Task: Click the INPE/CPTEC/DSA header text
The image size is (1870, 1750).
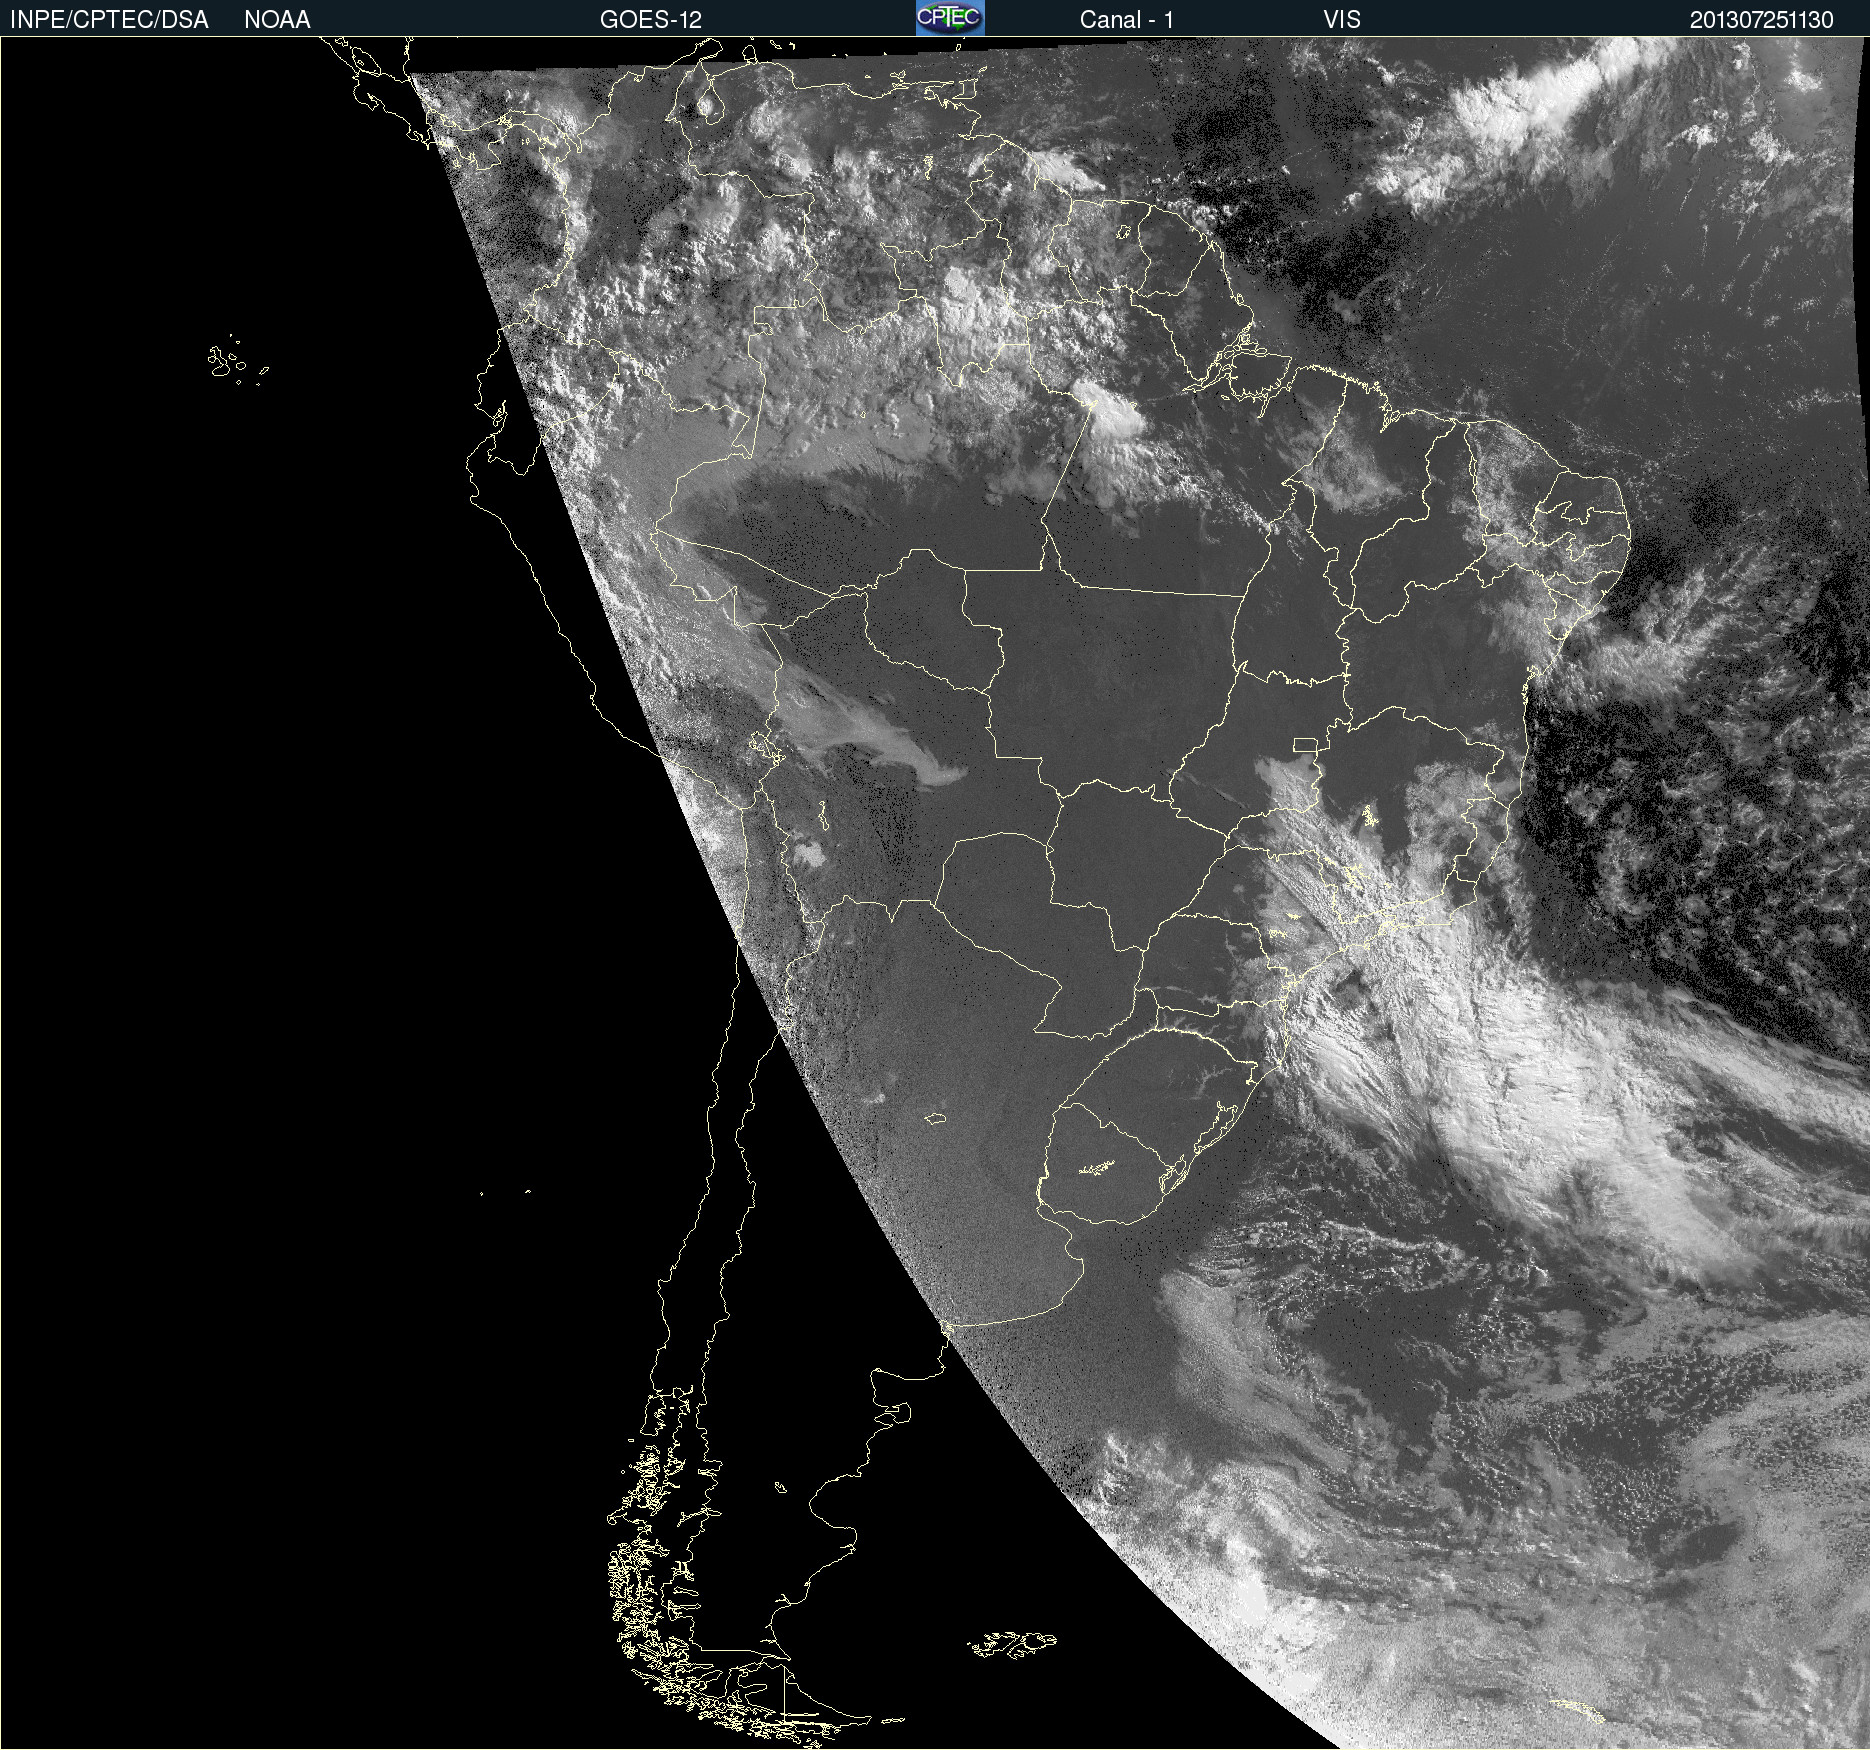Action: tap(109, 20)
